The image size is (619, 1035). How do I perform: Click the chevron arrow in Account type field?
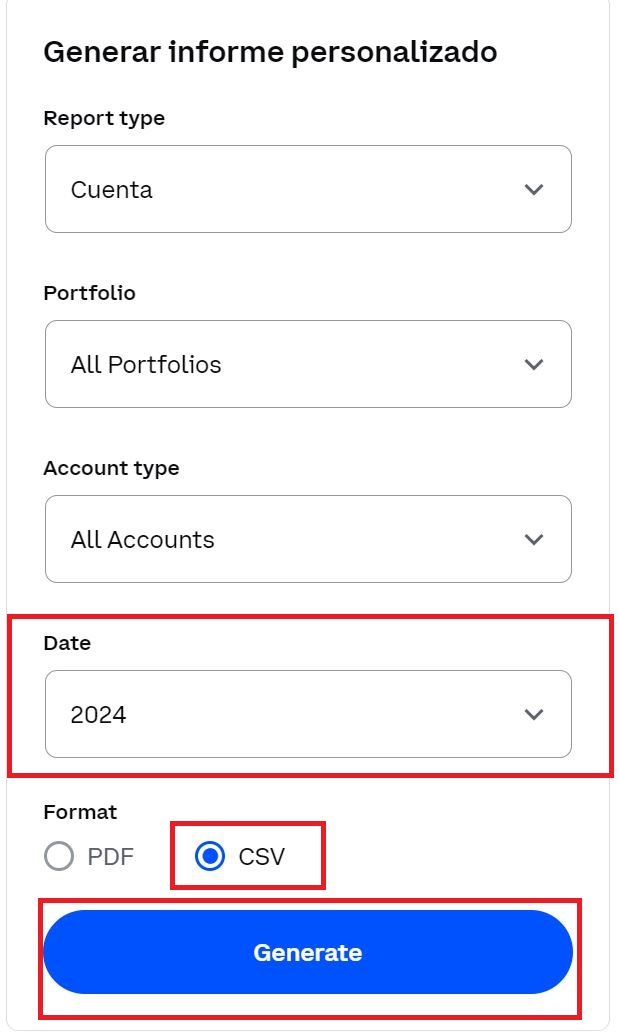point(534,540)
